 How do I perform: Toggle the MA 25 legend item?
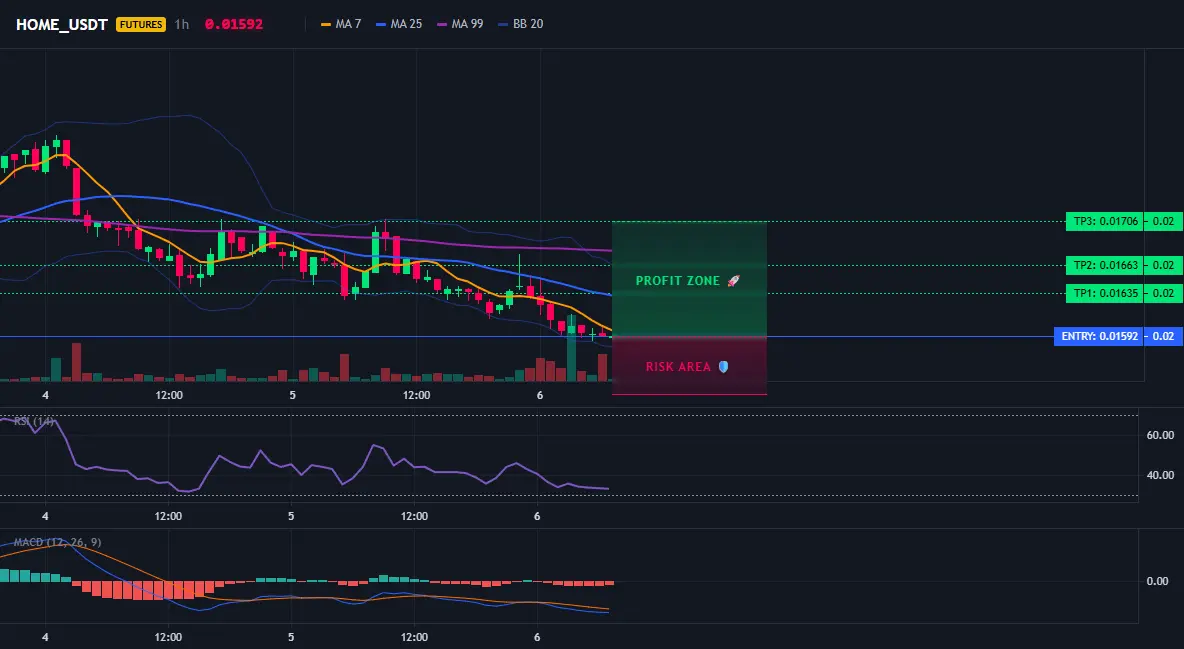coord(399,24)
